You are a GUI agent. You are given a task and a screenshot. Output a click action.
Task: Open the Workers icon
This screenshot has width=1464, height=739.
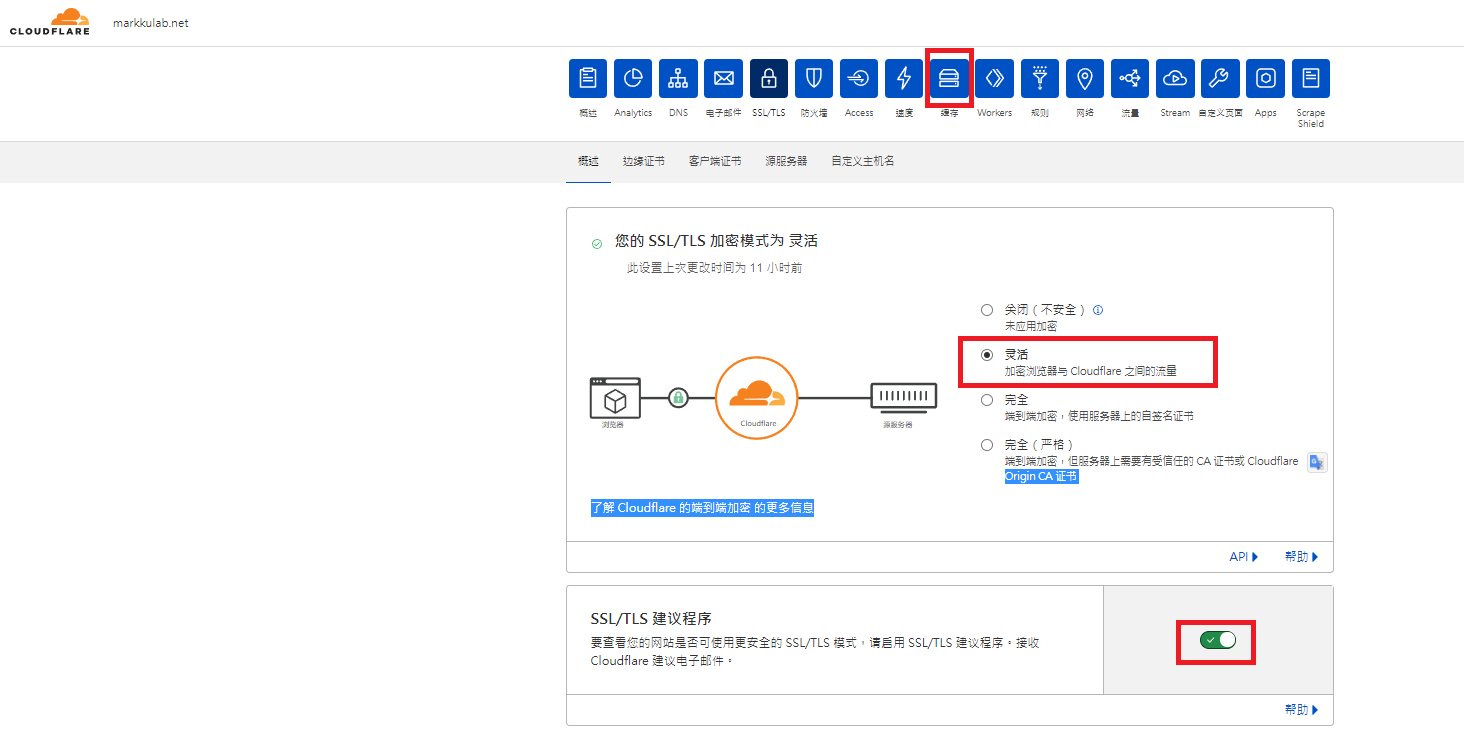(994, 78)
